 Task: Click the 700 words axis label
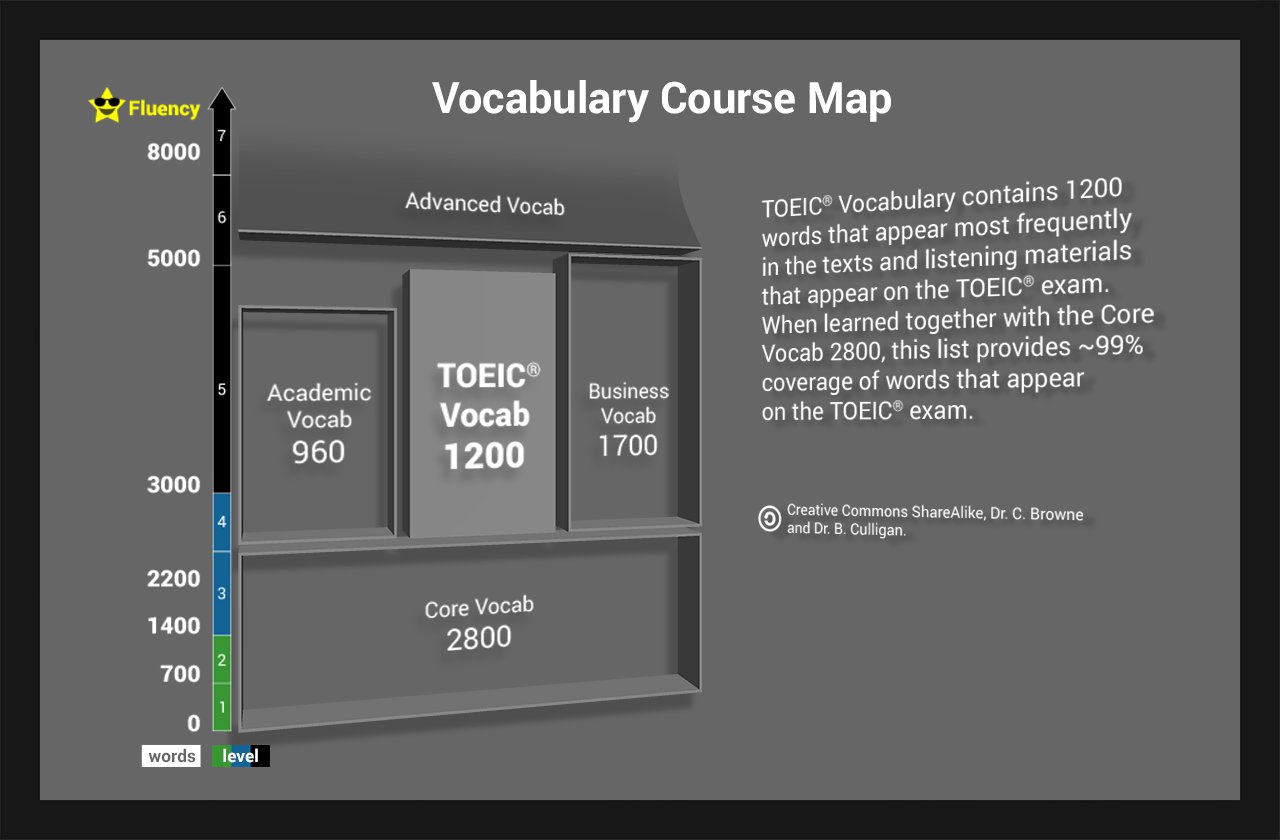181,675
